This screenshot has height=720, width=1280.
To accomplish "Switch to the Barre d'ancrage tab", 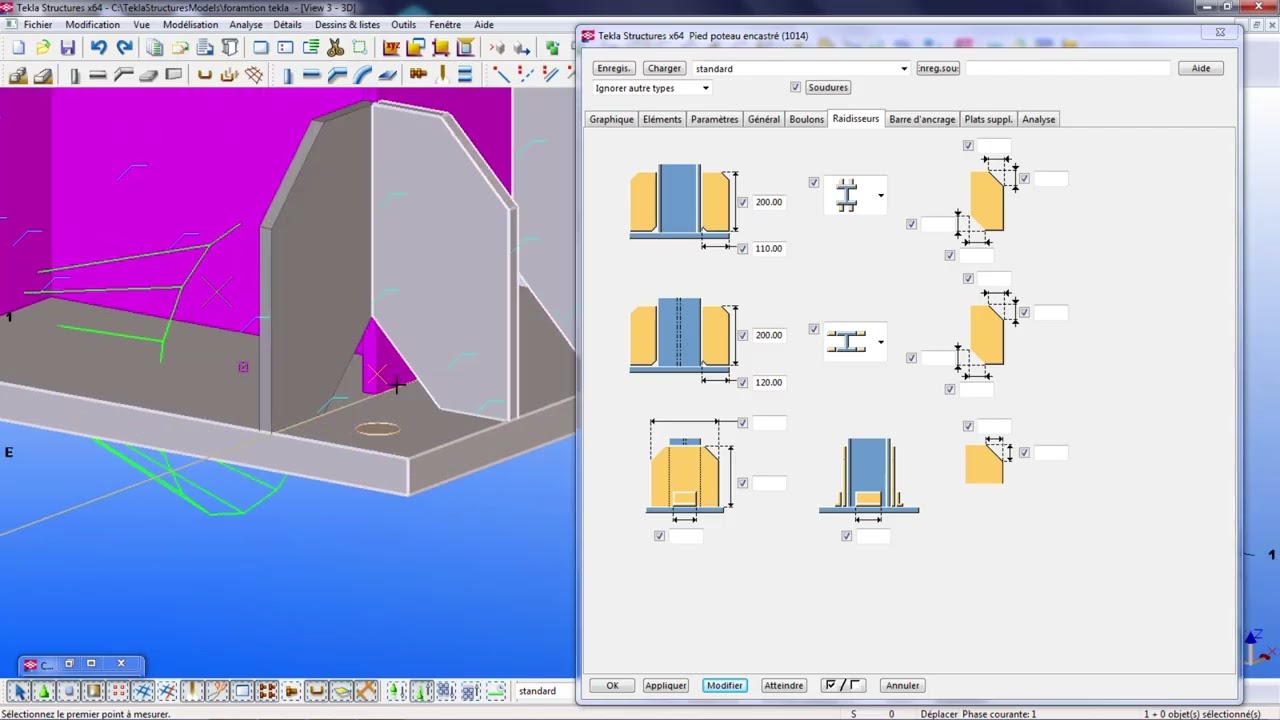I will point(922,119).
